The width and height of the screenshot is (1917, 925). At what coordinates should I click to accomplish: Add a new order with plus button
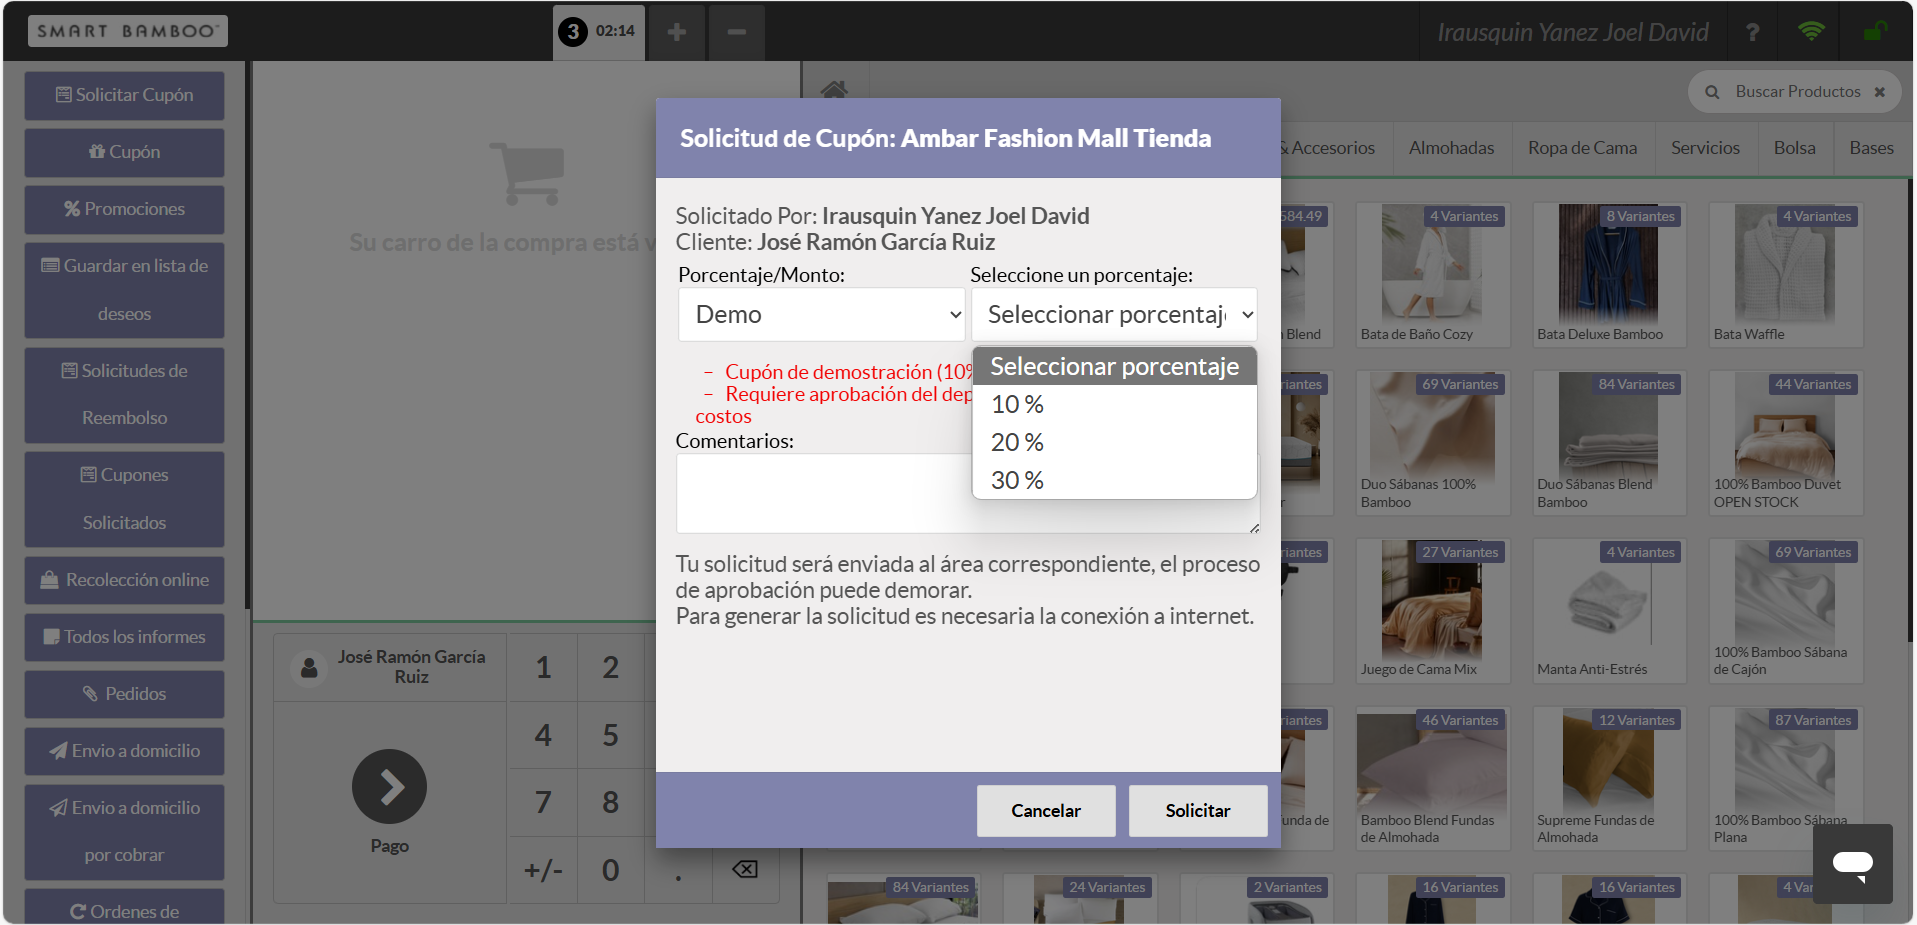(x=677, y=32)
